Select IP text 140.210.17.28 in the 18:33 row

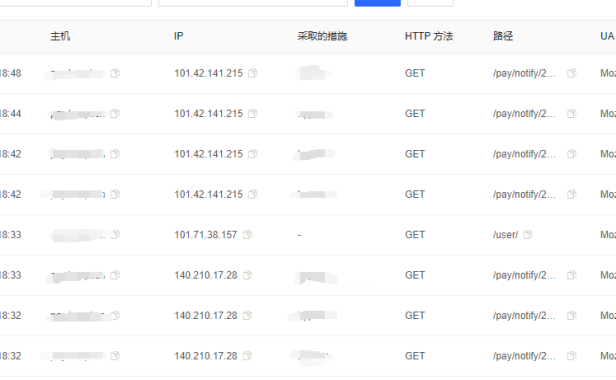tap(206, 275)
